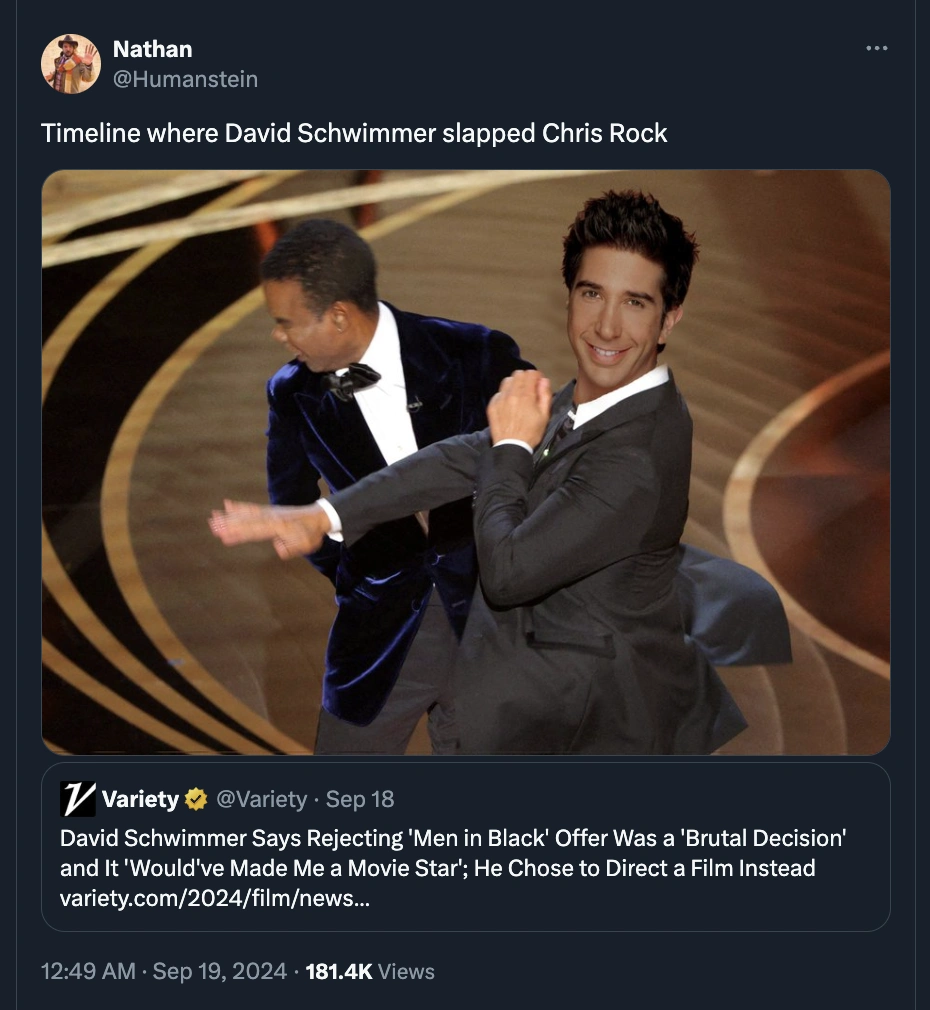930x1010 pixels.
Task: View the 181.4K view count
Action: tap(338, 971)
